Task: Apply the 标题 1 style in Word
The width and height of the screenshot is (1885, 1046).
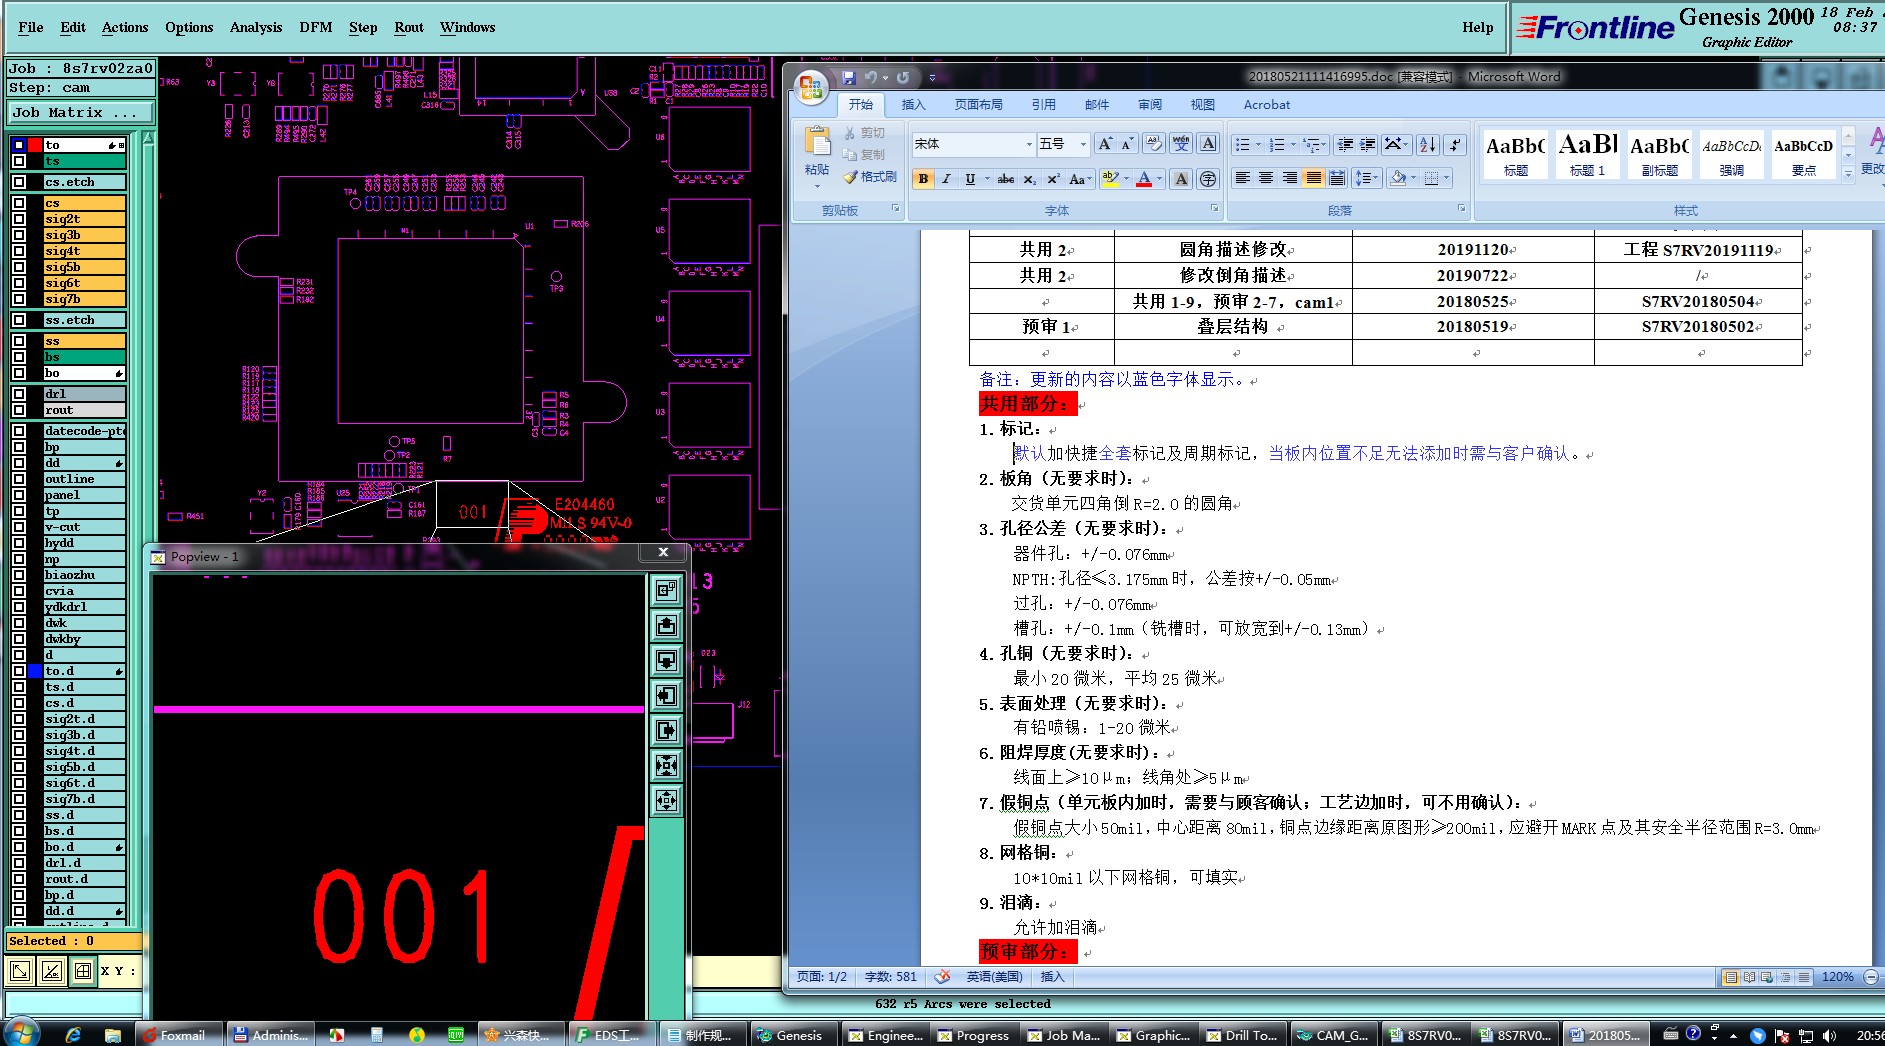Action: click(x=1588, y=154)
